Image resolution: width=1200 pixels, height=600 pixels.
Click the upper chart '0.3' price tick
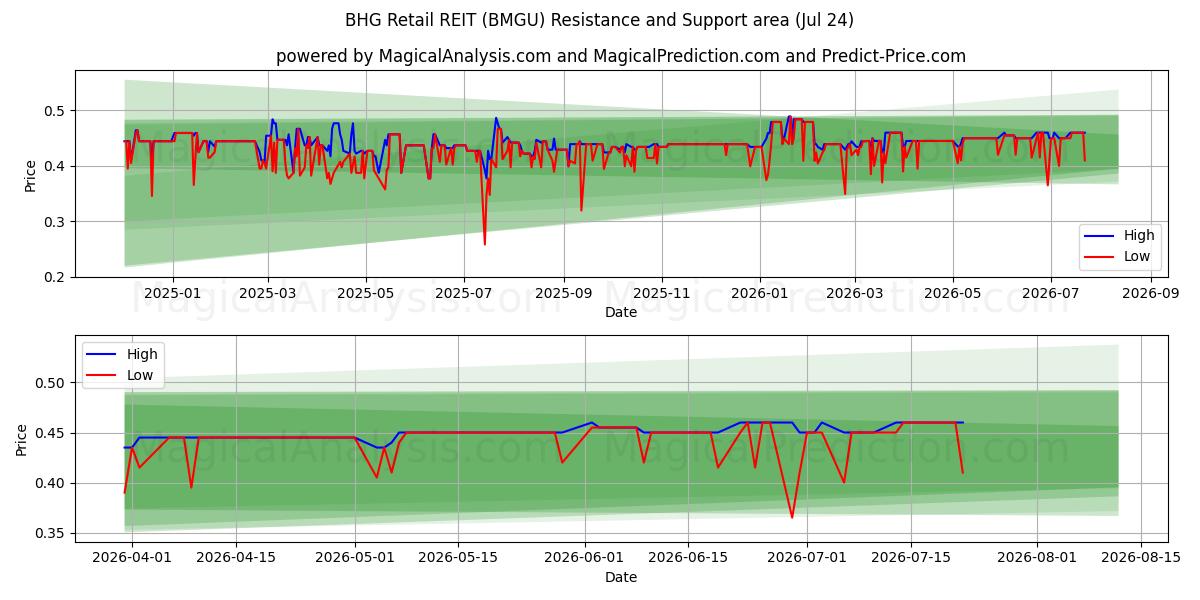tap(56, 222)
